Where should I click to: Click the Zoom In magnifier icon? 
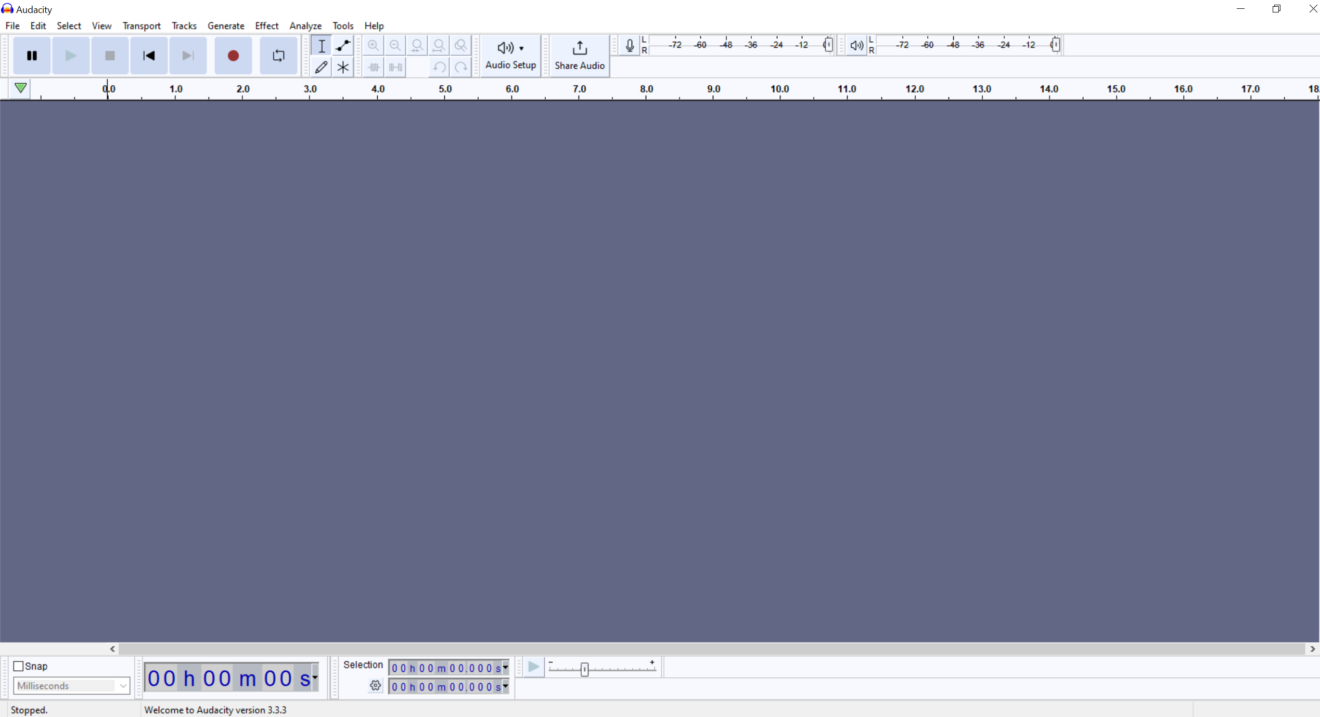pos(373,46)
